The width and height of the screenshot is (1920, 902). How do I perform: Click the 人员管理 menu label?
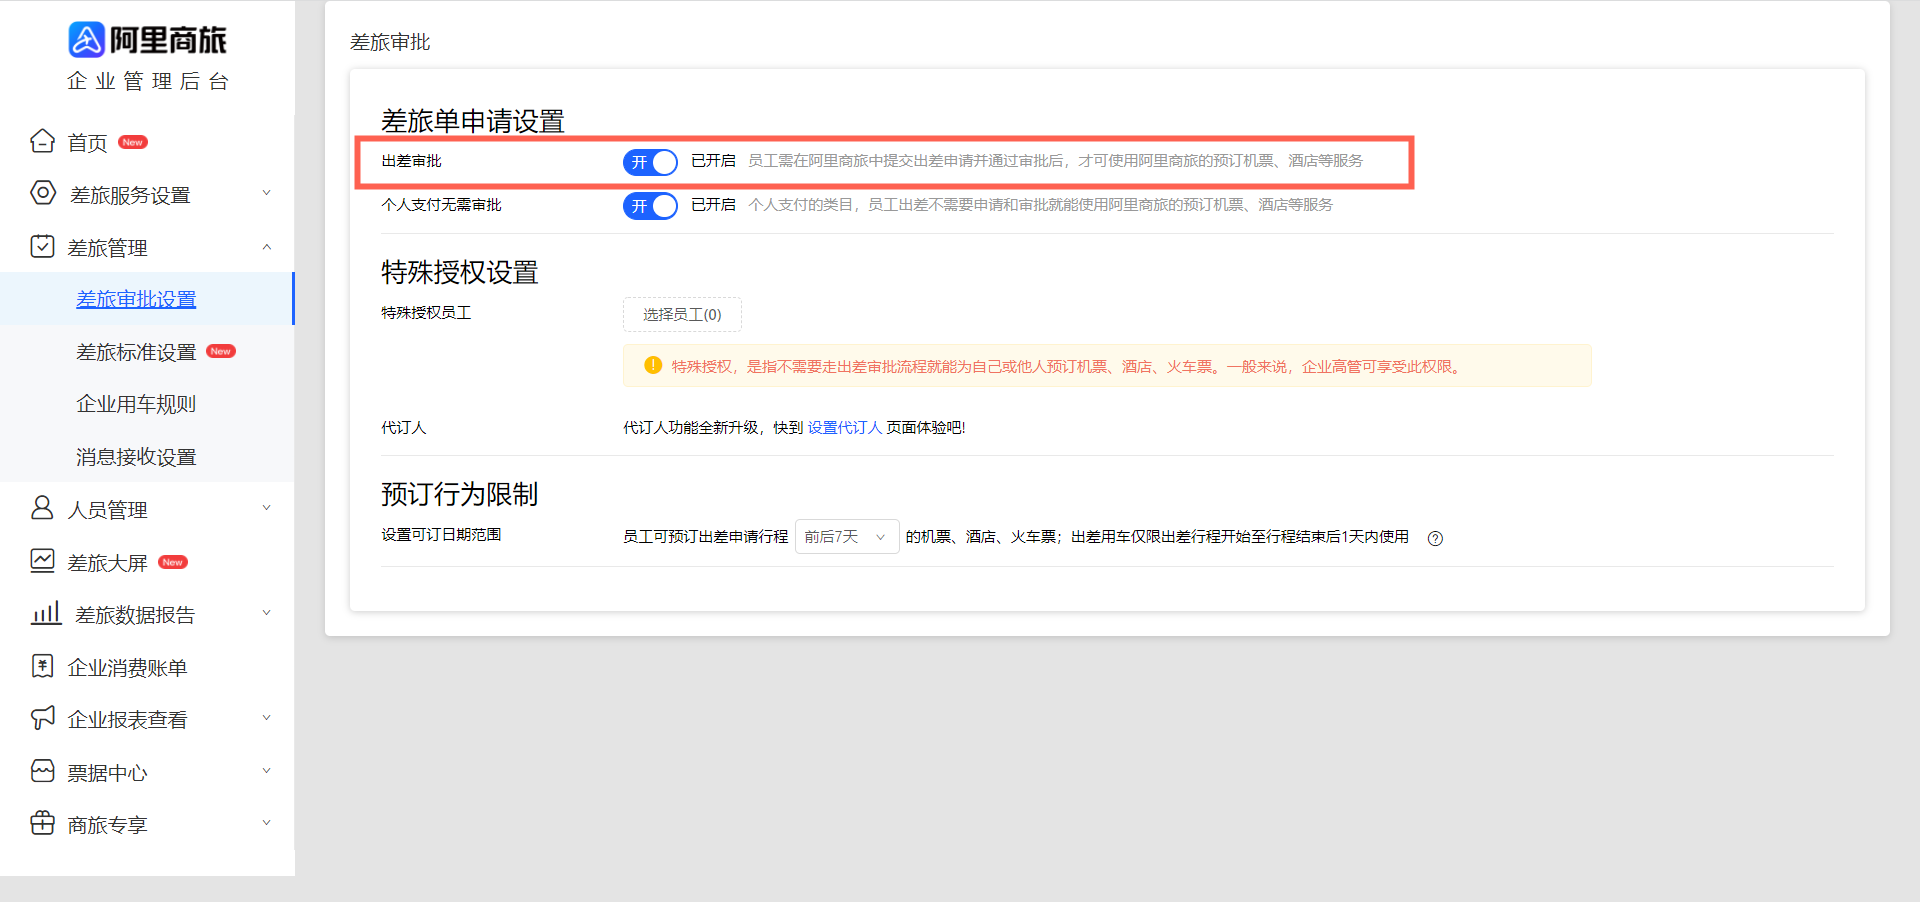(107, 510)
